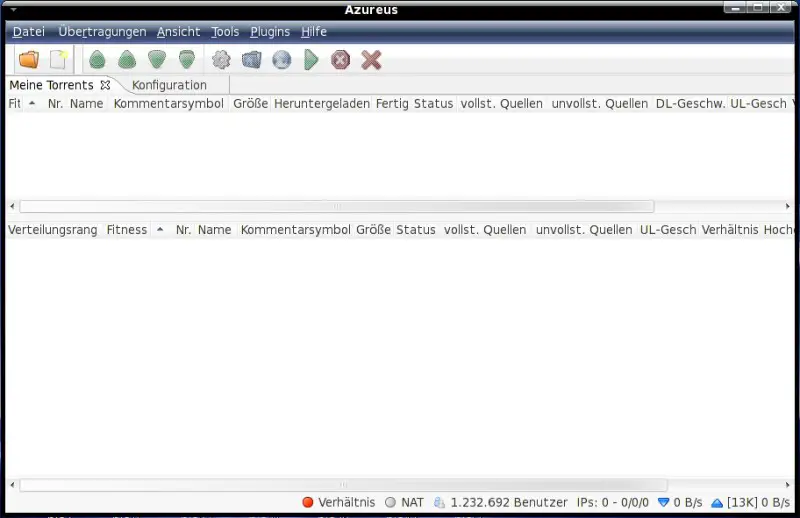800x518 pixels.
Task: Stop torrent with red octagon icon
Action: (340, 60)
